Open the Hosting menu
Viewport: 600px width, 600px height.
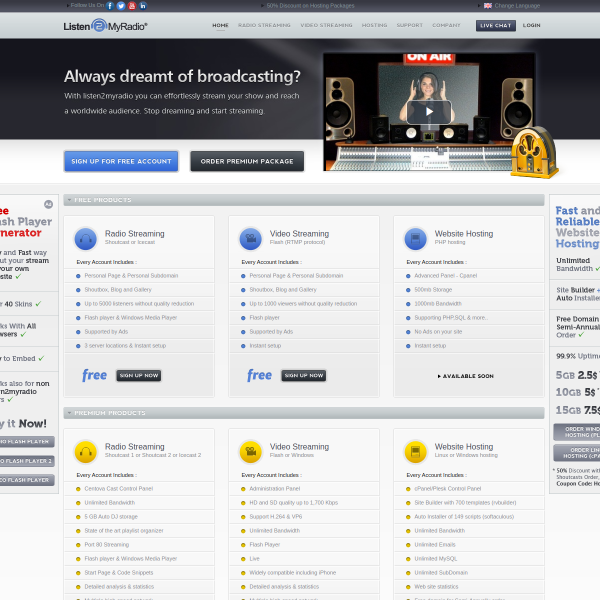[374, 25]
